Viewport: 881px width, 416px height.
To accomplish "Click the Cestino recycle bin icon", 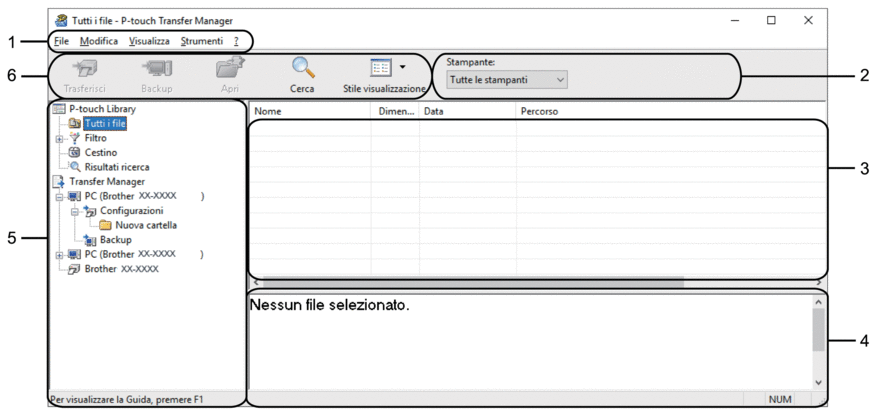I will (75, 152).
